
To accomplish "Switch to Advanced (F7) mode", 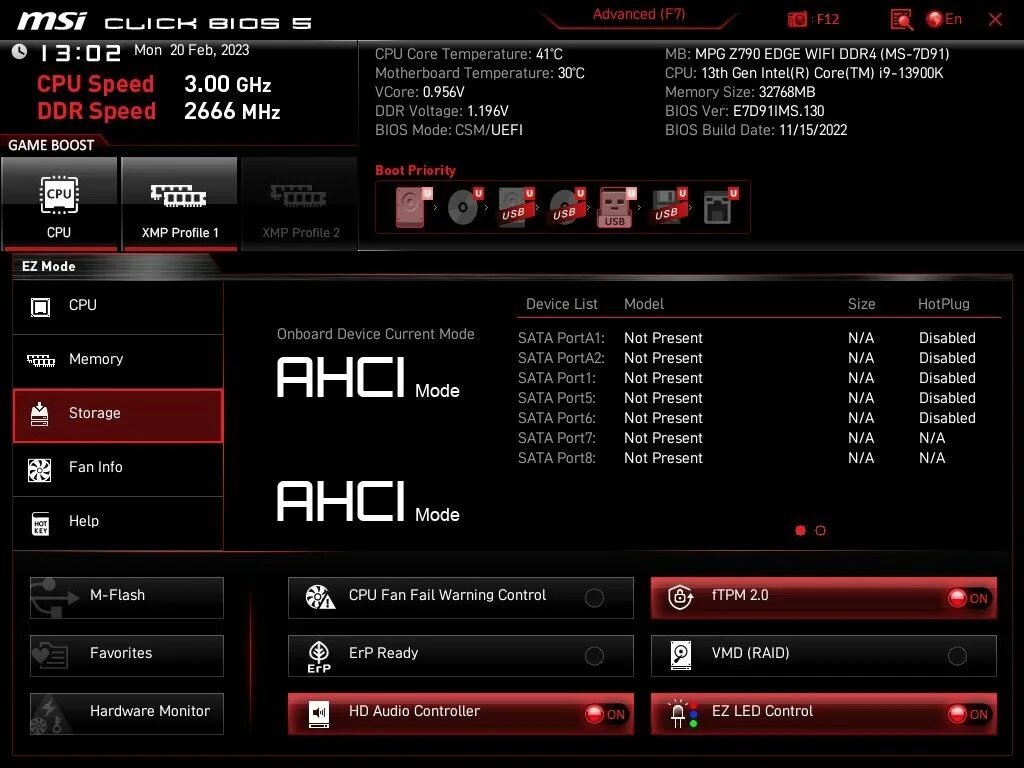I will pyautogui.click(x=639, y=14).
